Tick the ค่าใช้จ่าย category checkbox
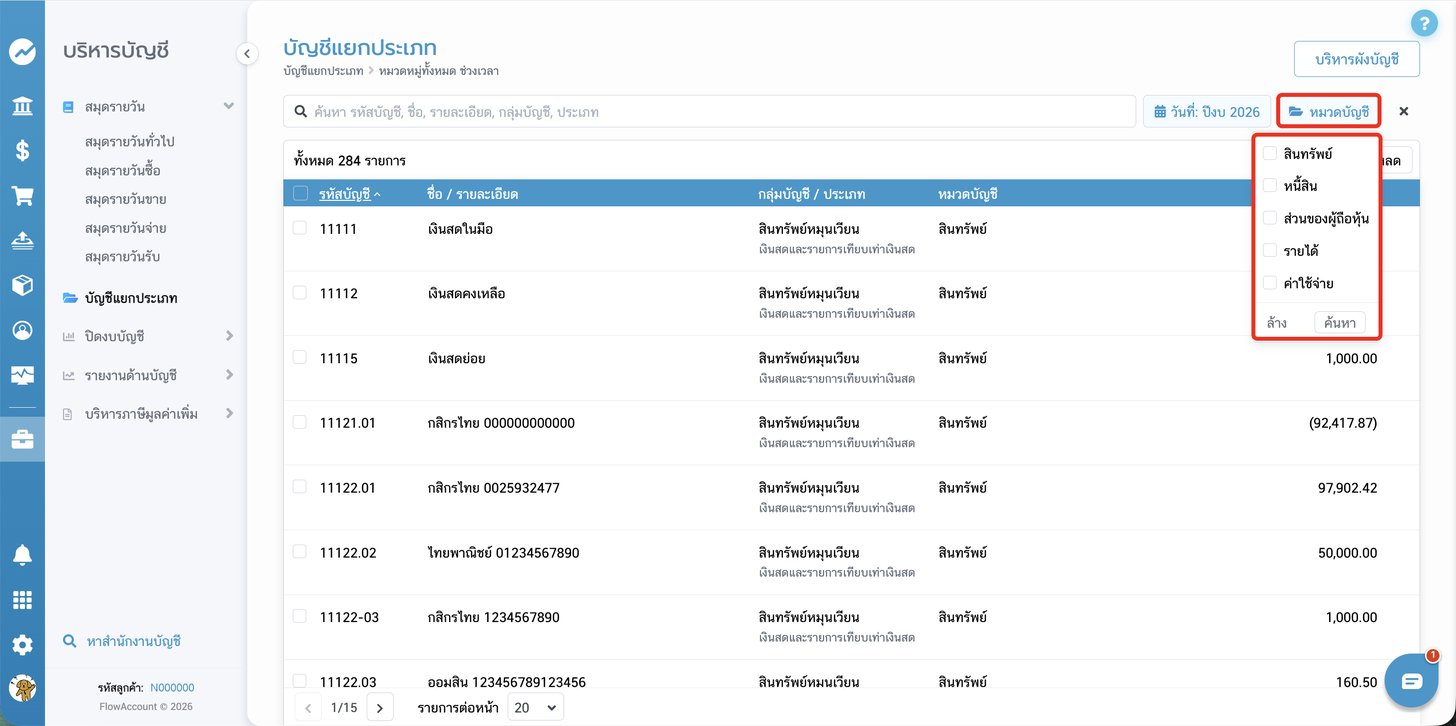1456x726 pixels. [1269, 282]
